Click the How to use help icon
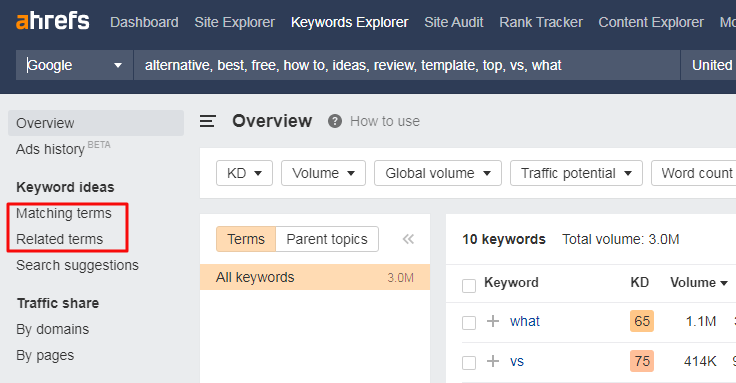Viewport: 736px width, 383px height. point(335,121)
